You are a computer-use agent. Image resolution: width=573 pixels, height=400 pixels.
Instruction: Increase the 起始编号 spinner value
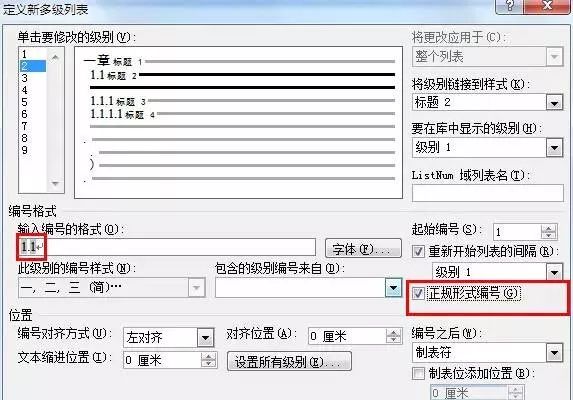point(549,228)
